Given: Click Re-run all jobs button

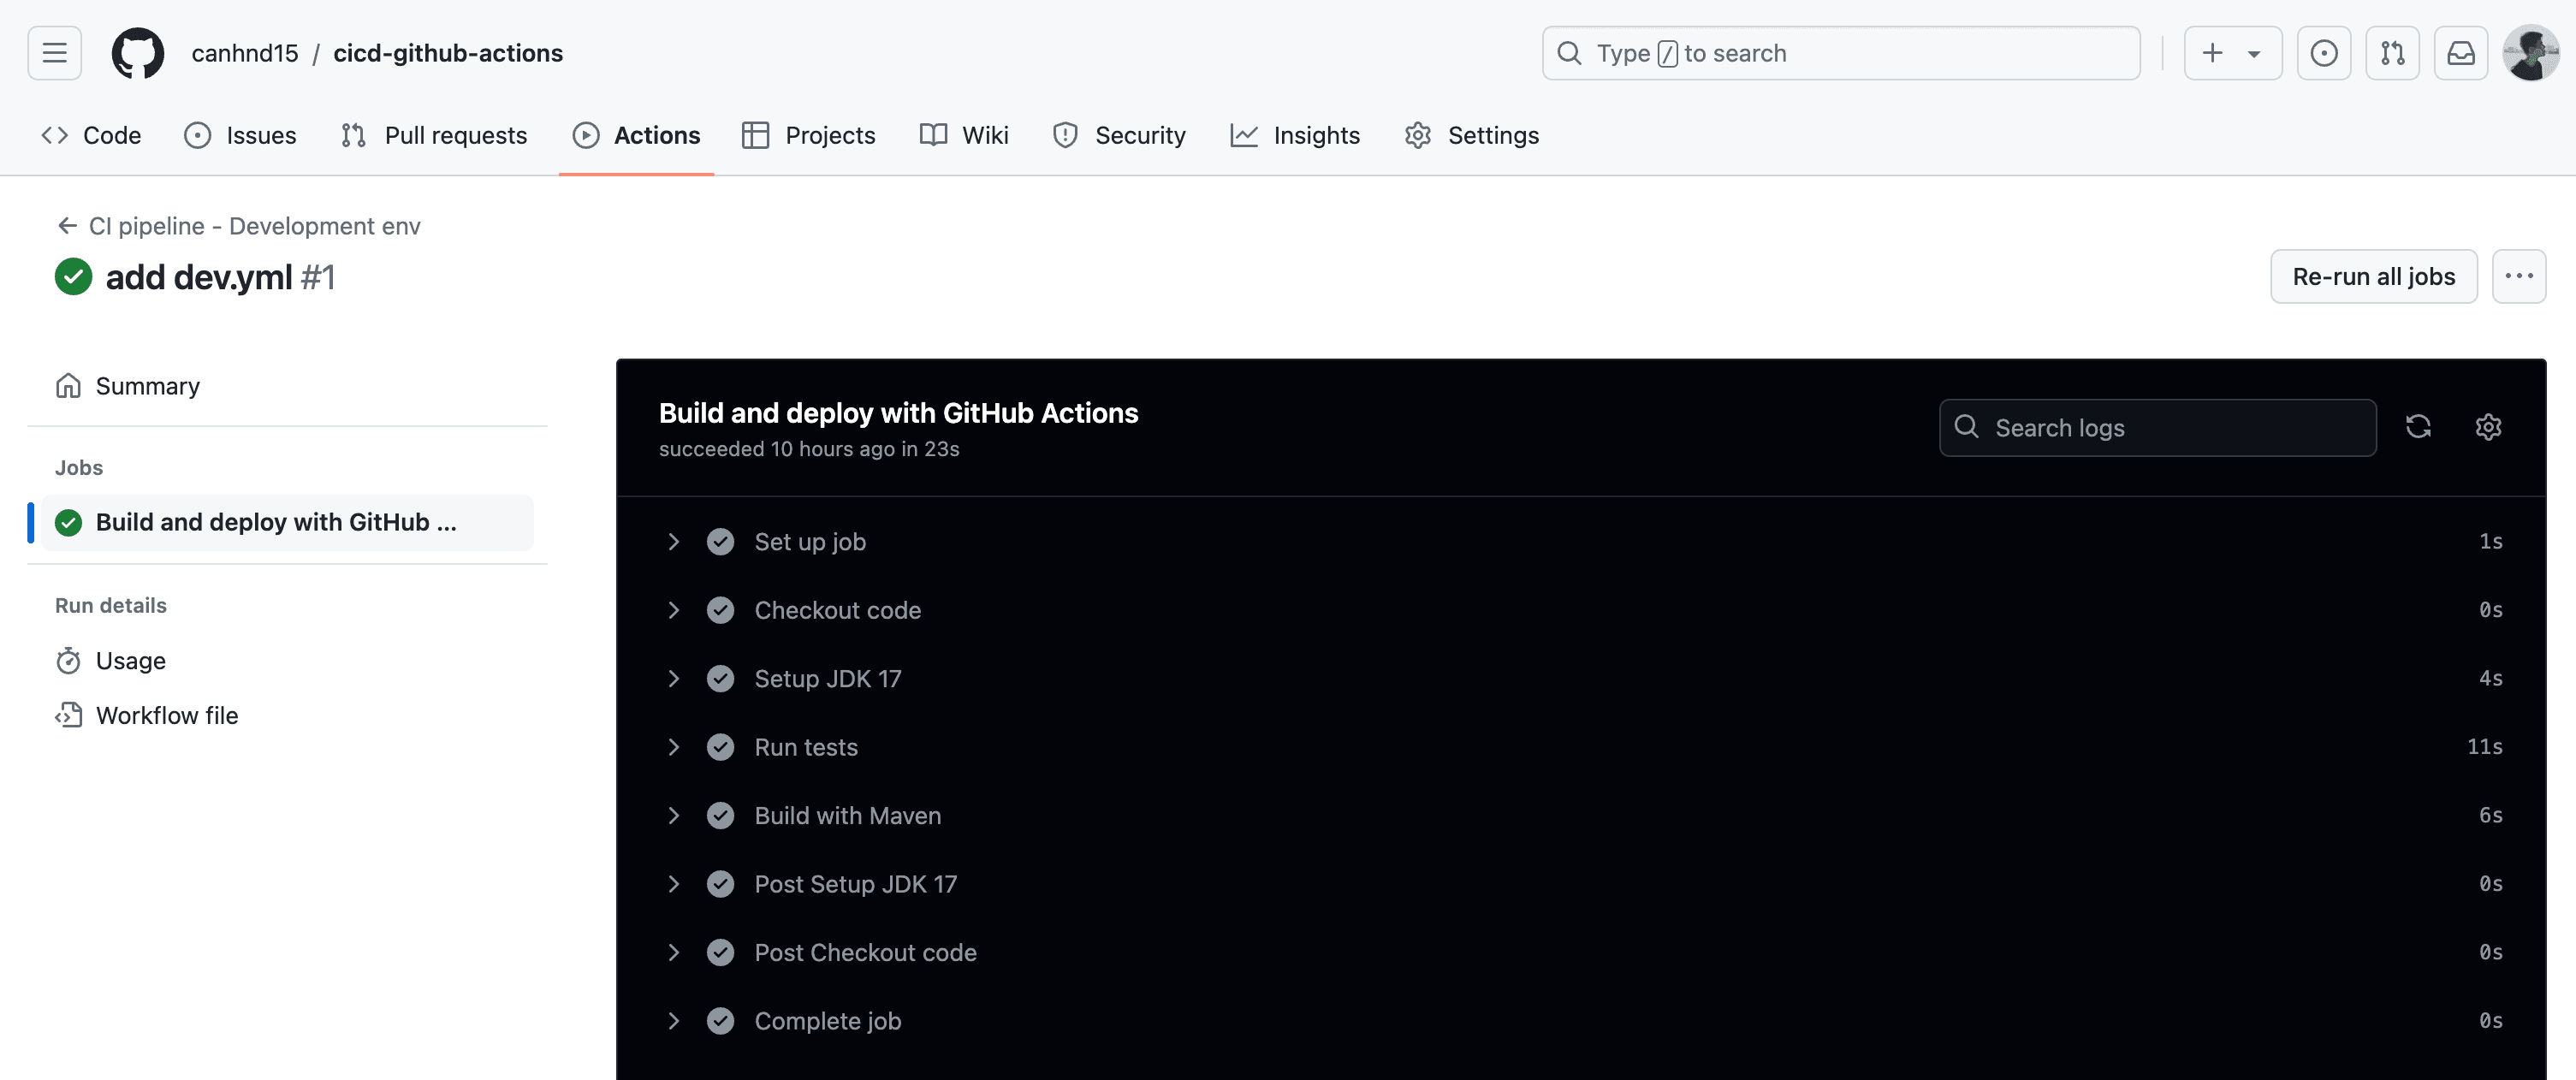Looking at the screenshot, I should [2374, 276].
